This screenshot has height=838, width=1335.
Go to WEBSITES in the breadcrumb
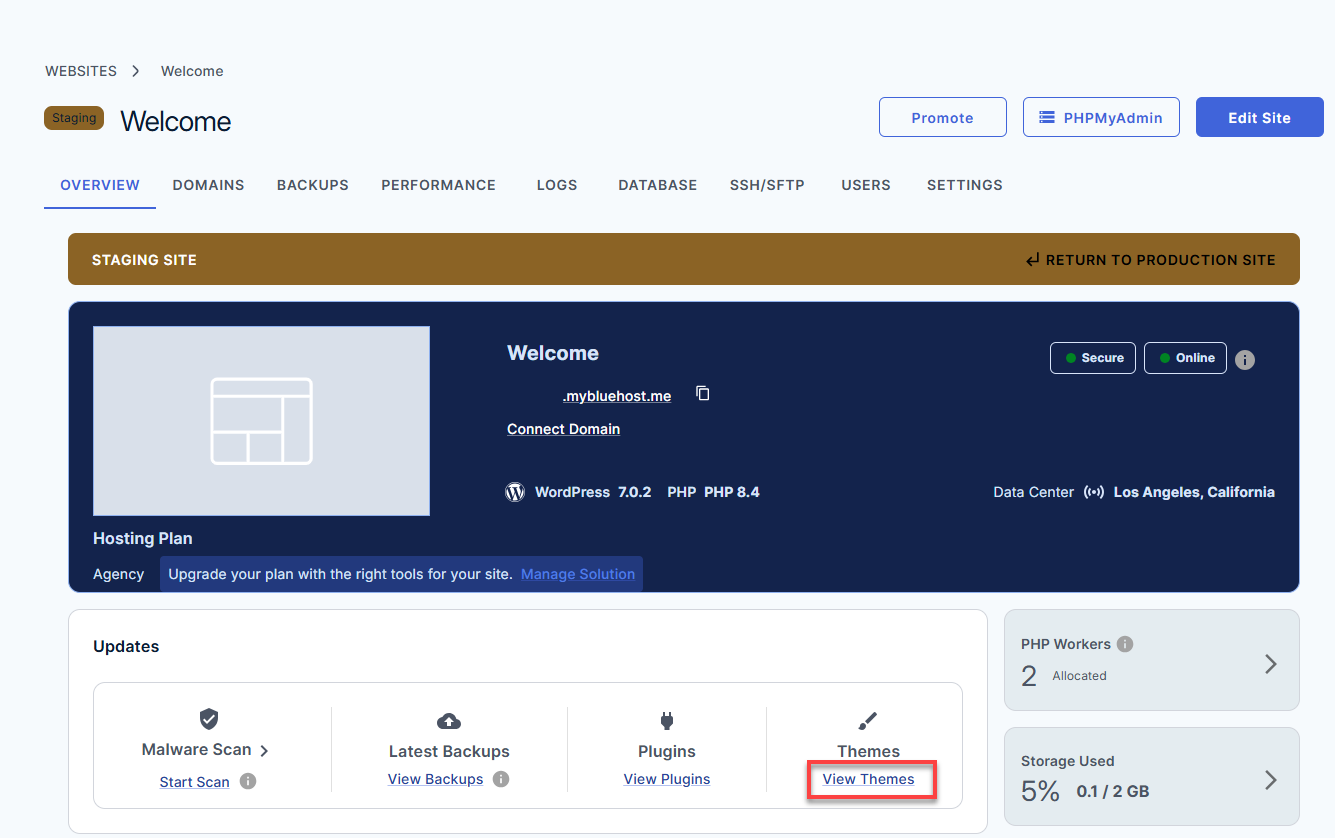click(81, 71)
